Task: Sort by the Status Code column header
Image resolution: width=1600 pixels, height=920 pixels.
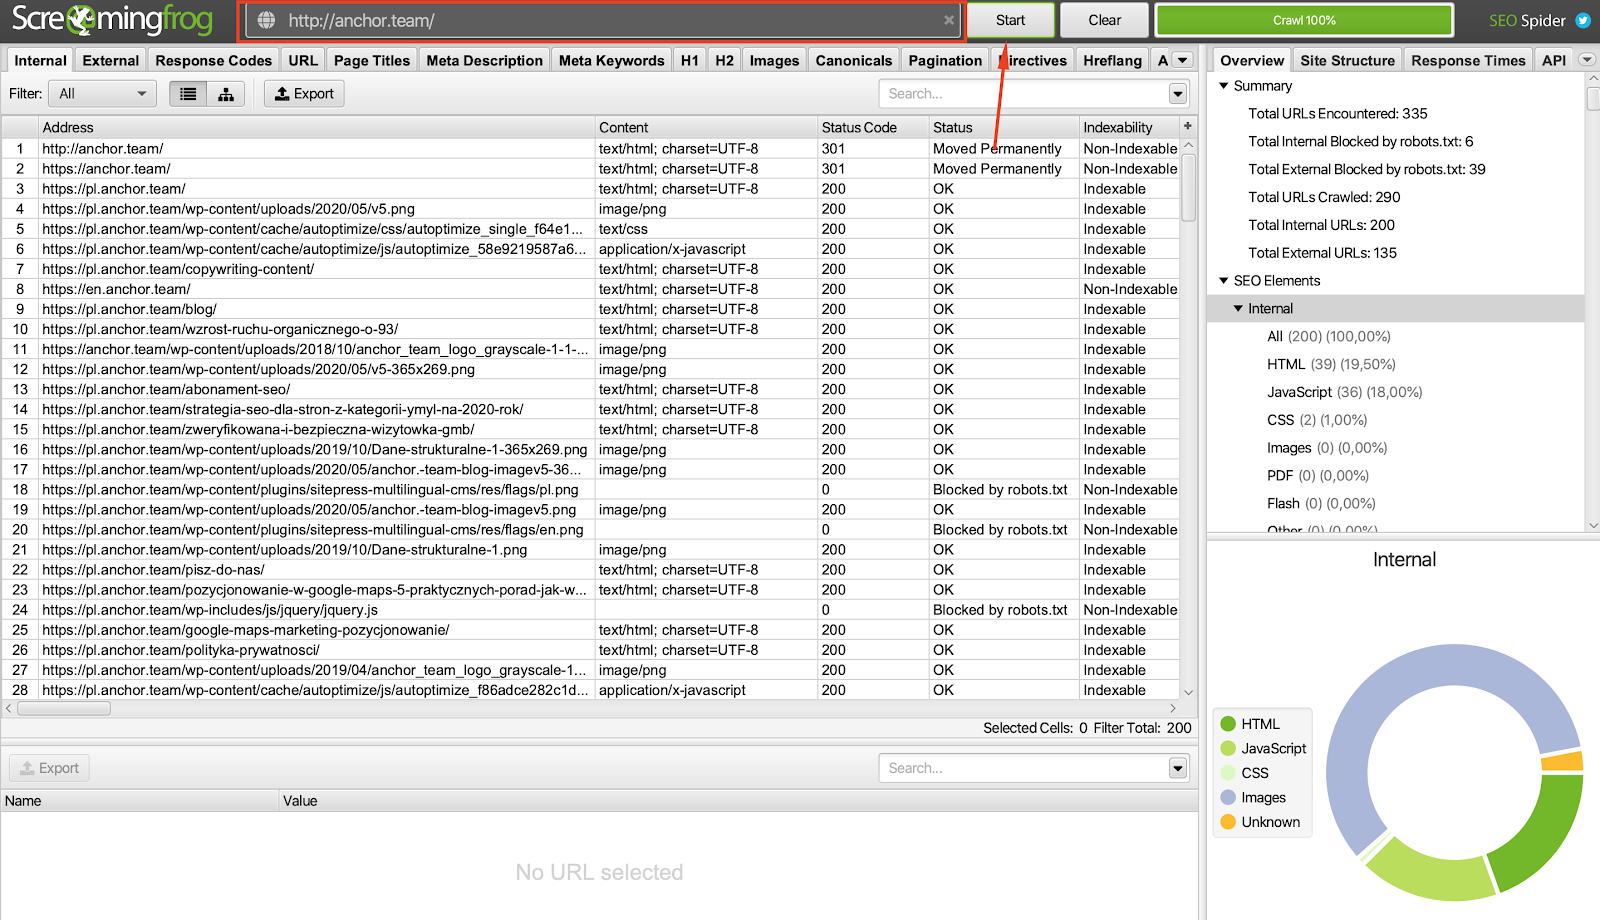Action: pyautogui.click(x=873, y=127)
